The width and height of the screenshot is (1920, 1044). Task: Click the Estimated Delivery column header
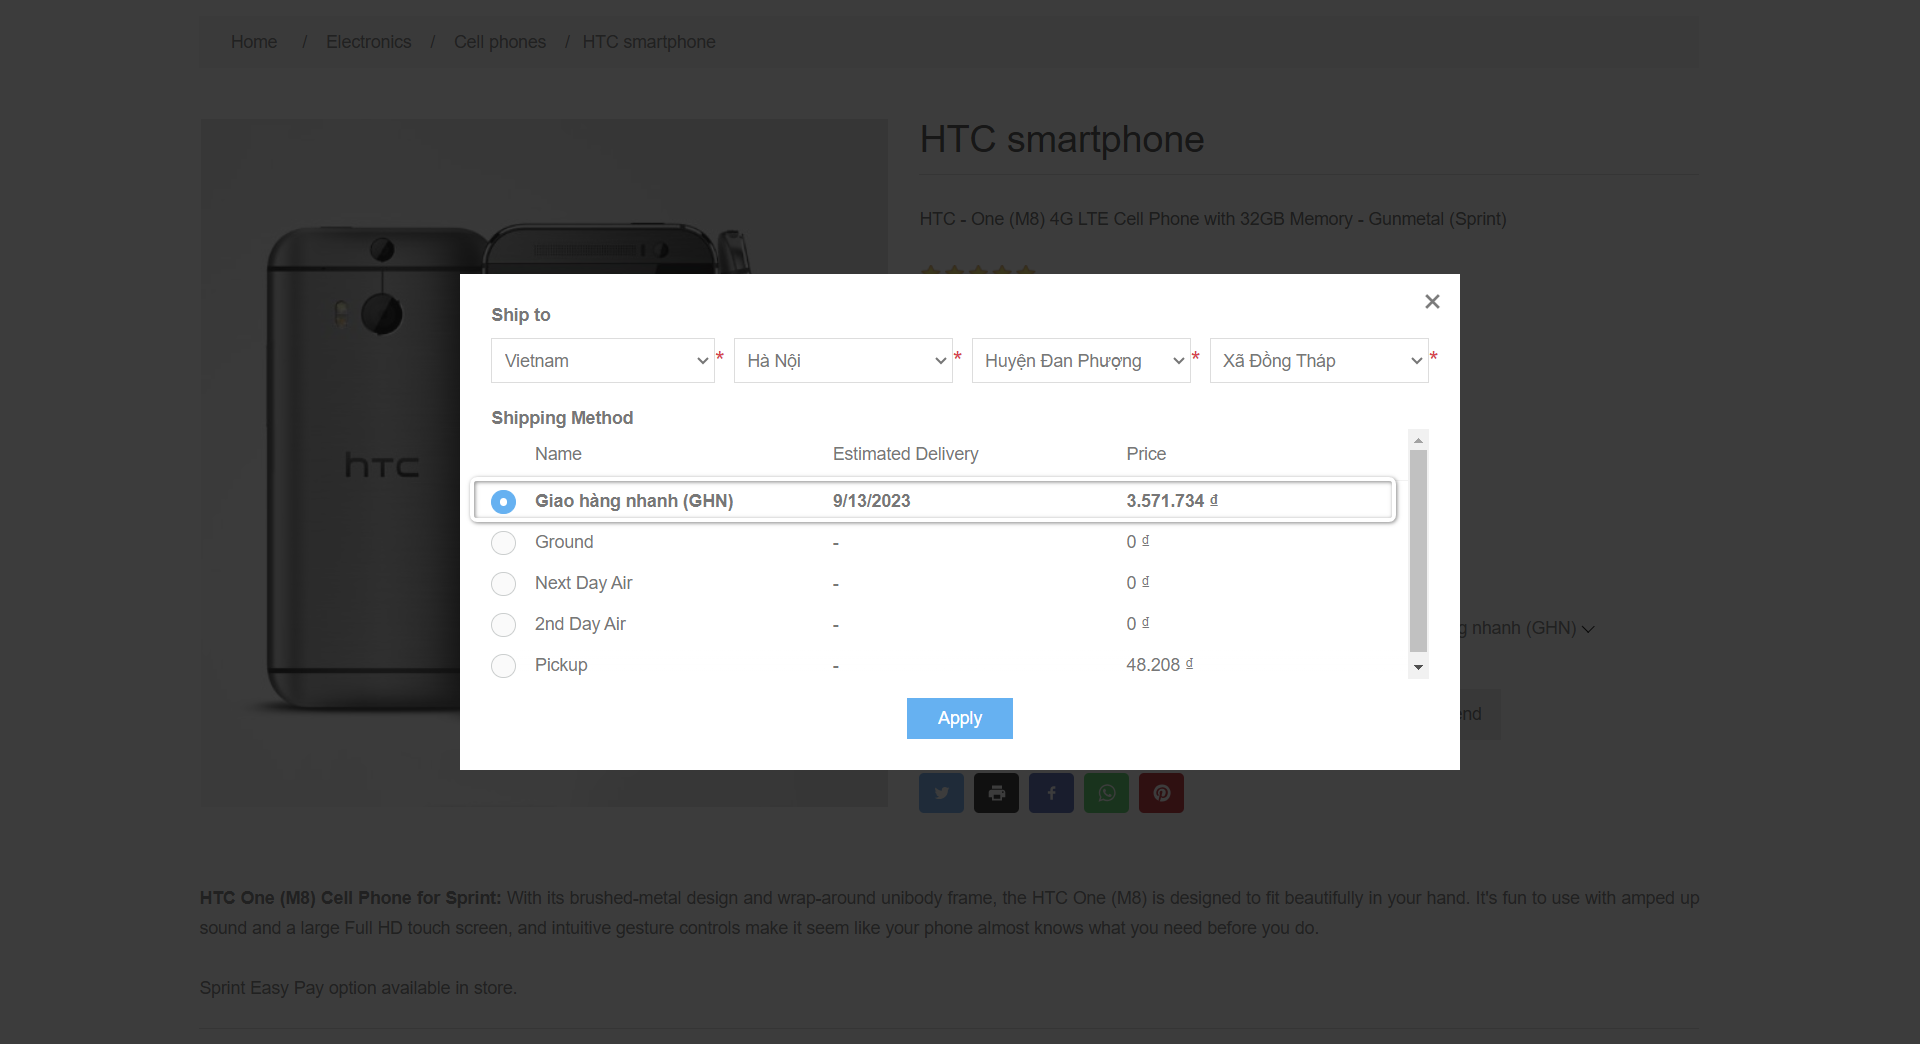906,454
